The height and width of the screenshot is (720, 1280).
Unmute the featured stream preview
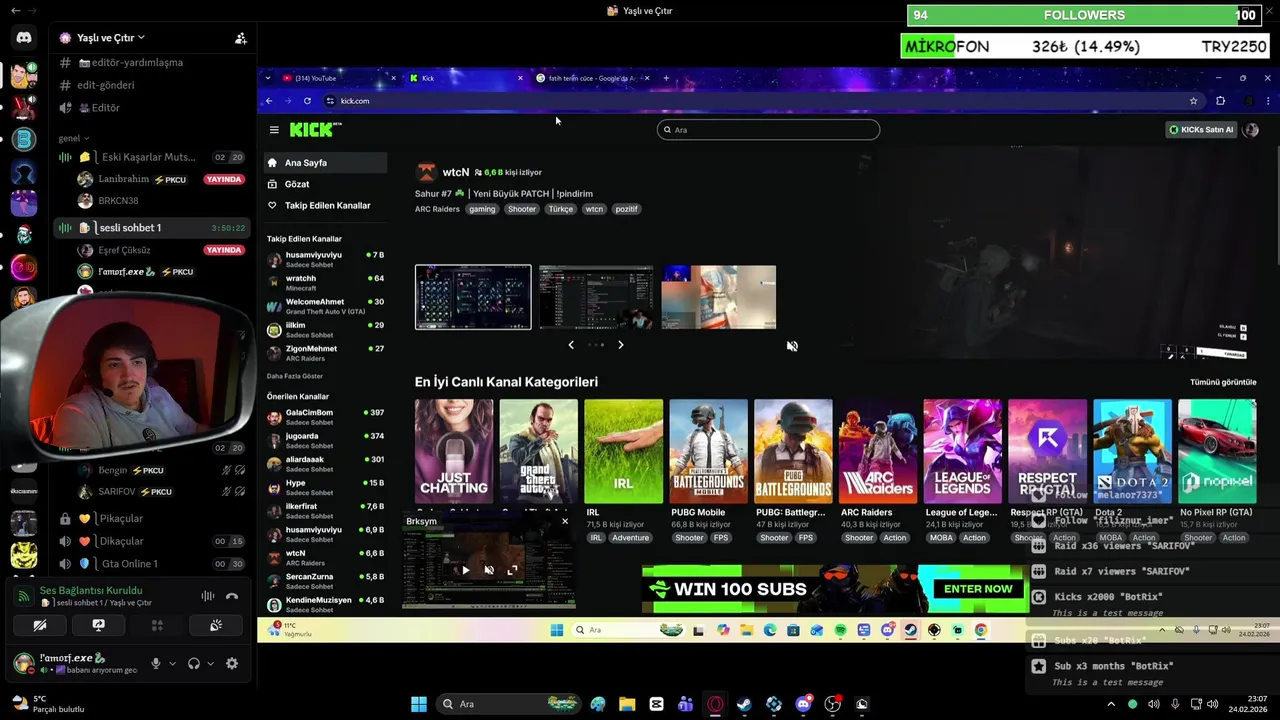click(x=792, y=346)
